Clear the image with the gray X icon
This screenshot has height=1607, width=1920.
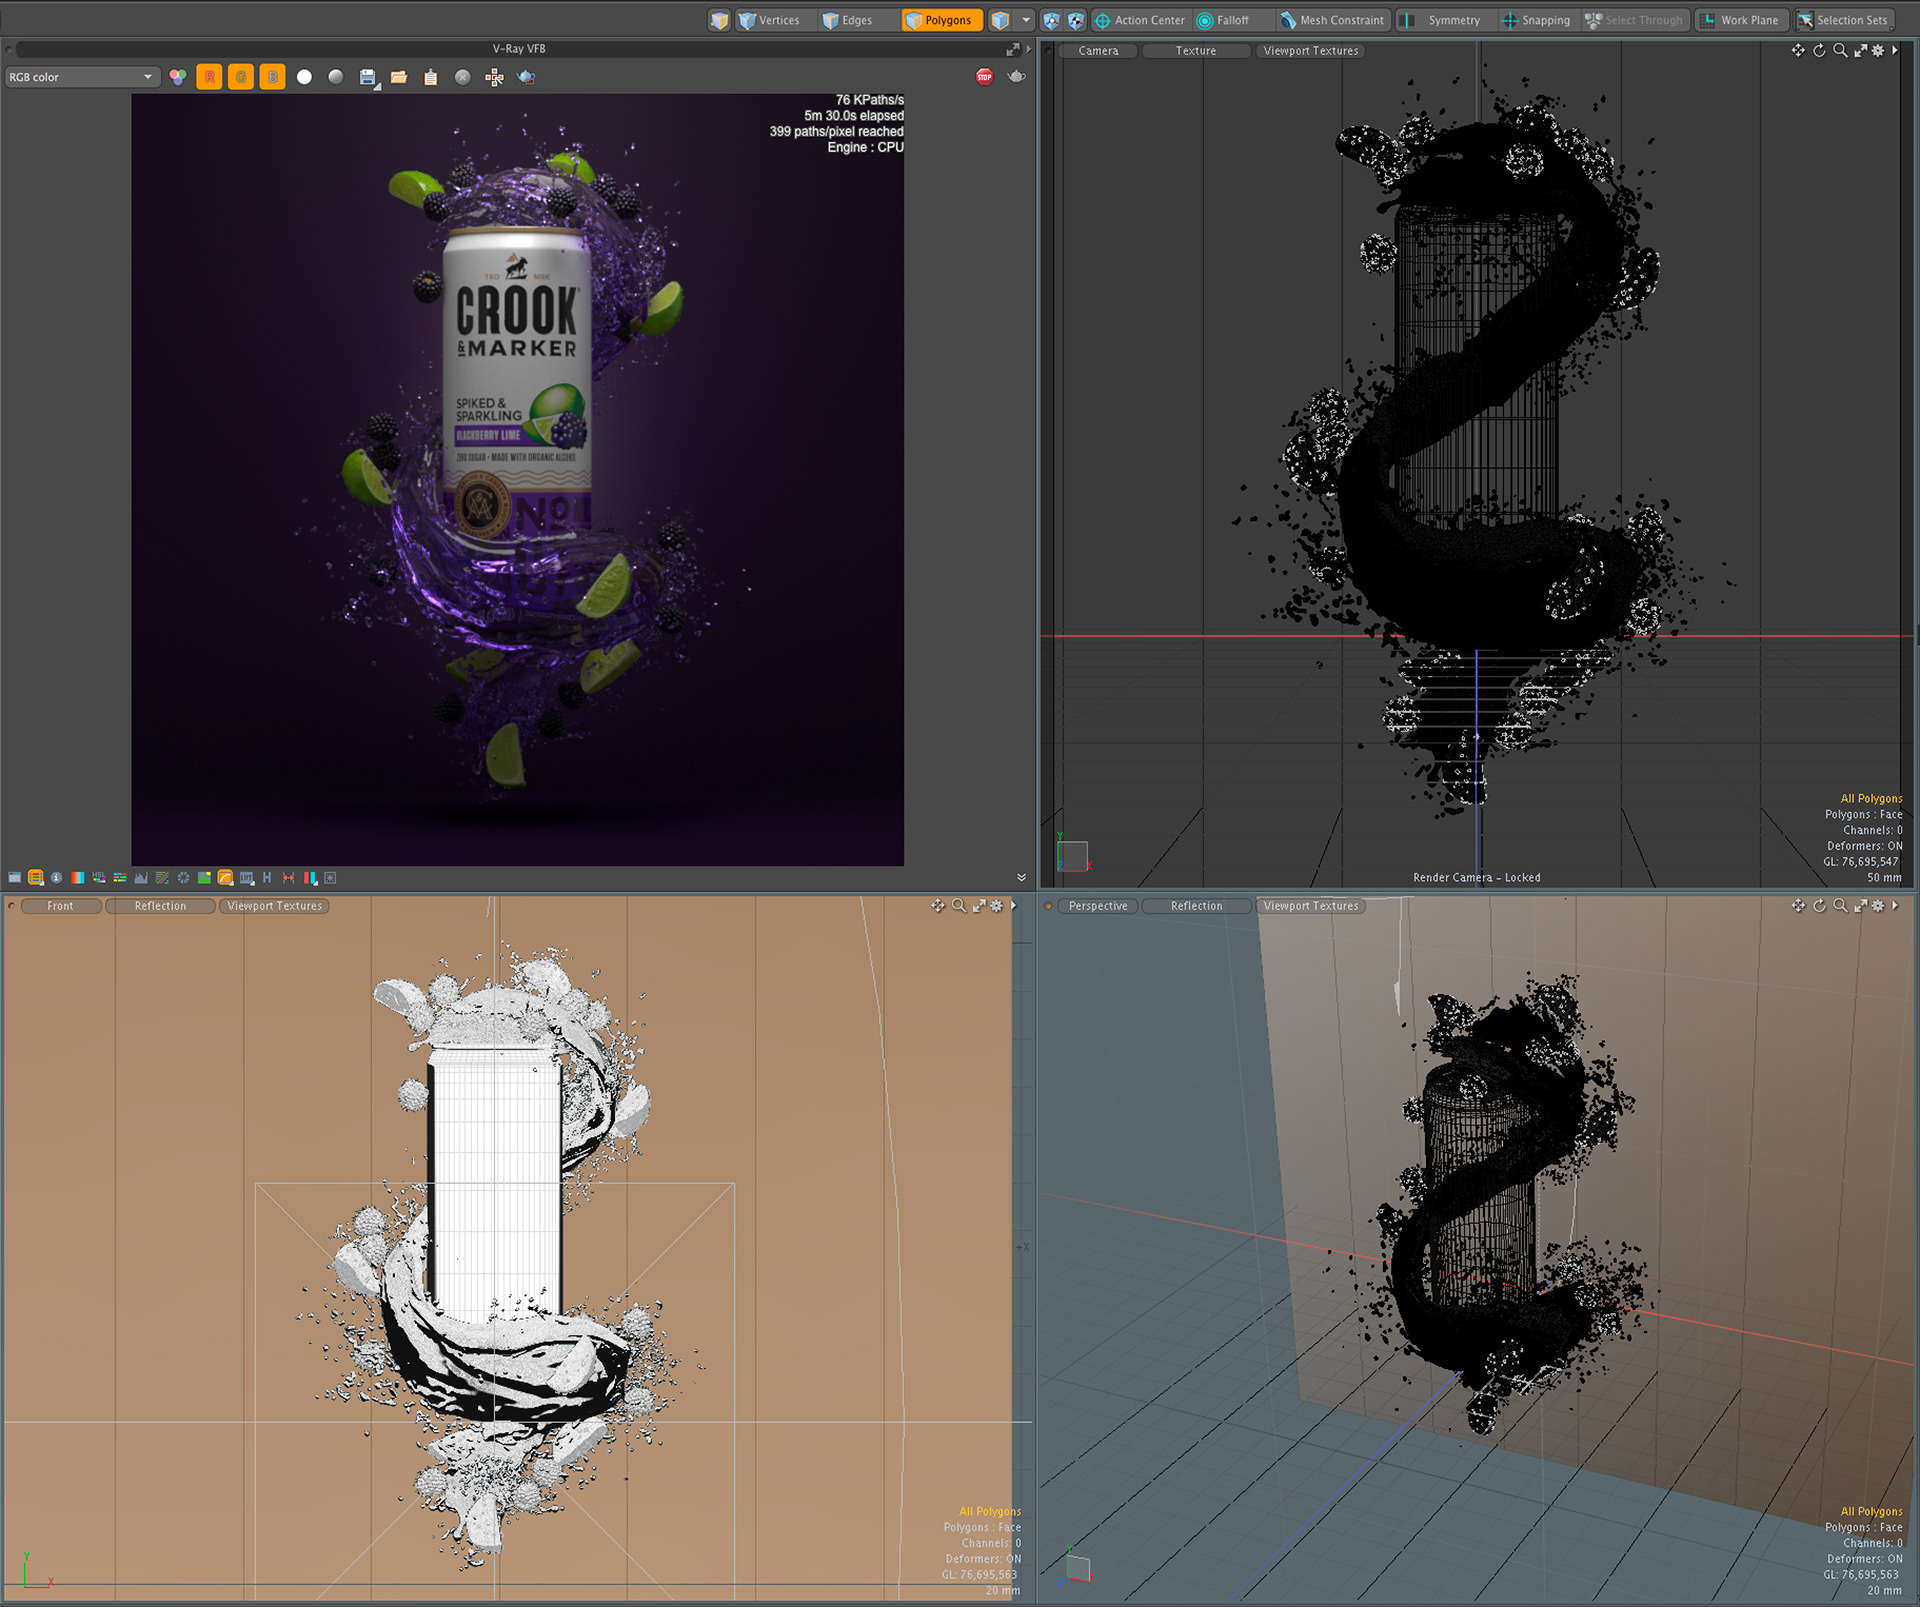(463, 77)
